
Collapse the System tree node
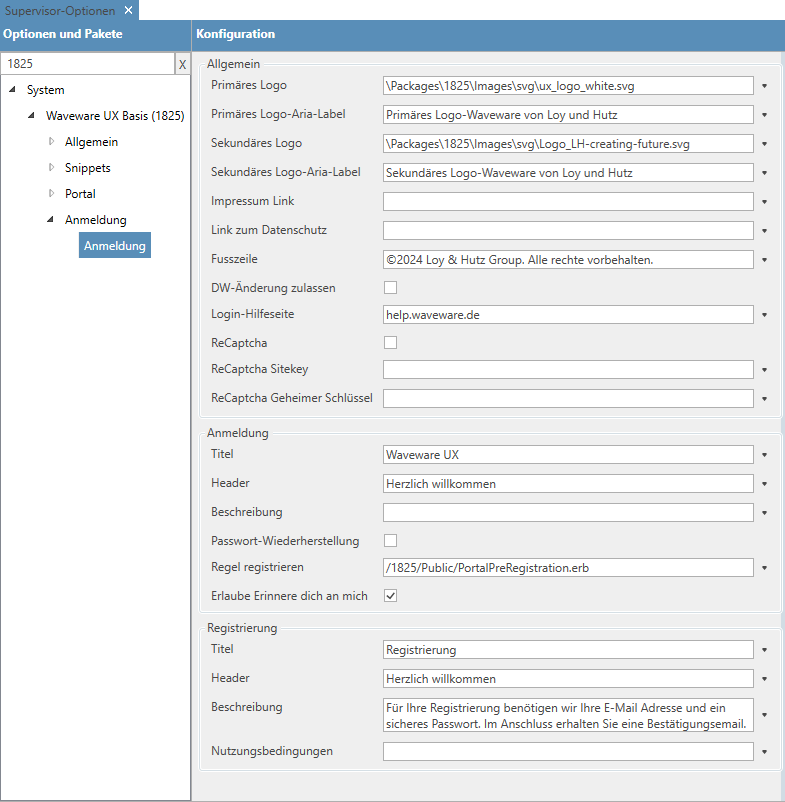pos(12,90)
